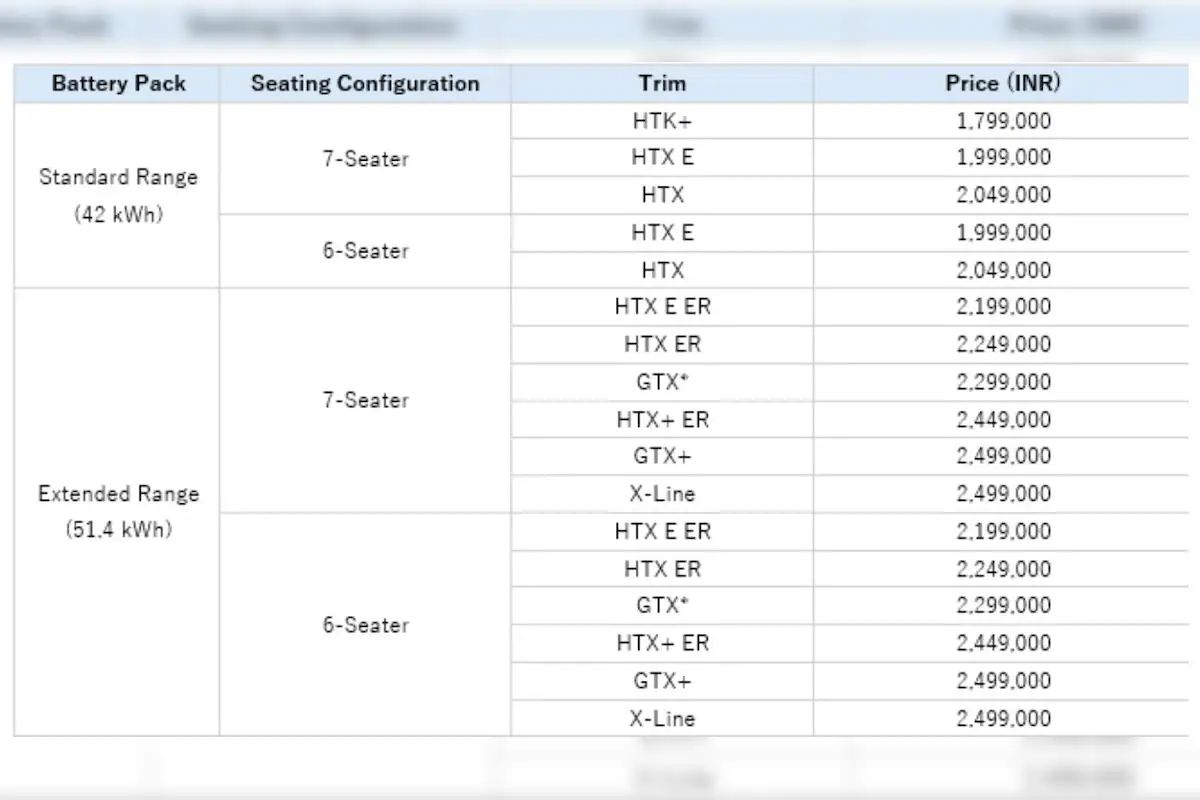Screen dimensions: 1200x800
Task: Select HTX+ ER trim in the 6-Seater group
Action: (662, 643)
